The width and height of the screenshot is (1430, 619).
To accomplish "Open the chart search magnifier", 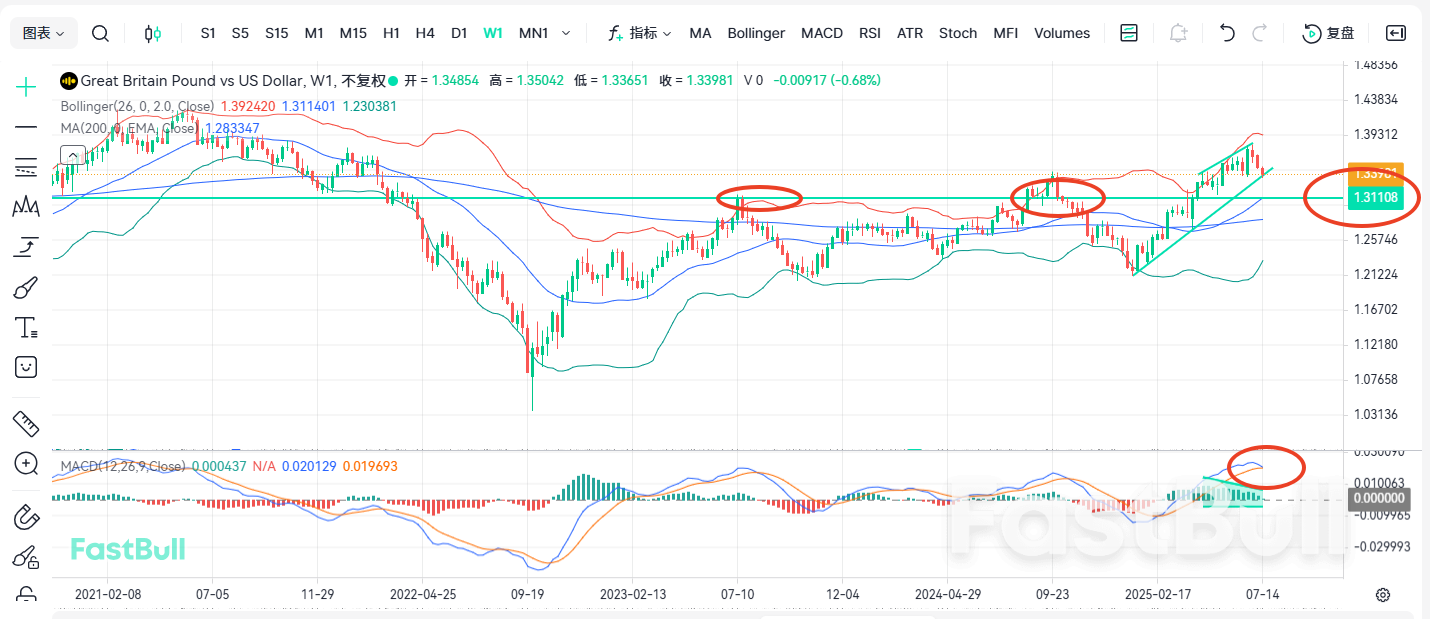I will point(100,32).
